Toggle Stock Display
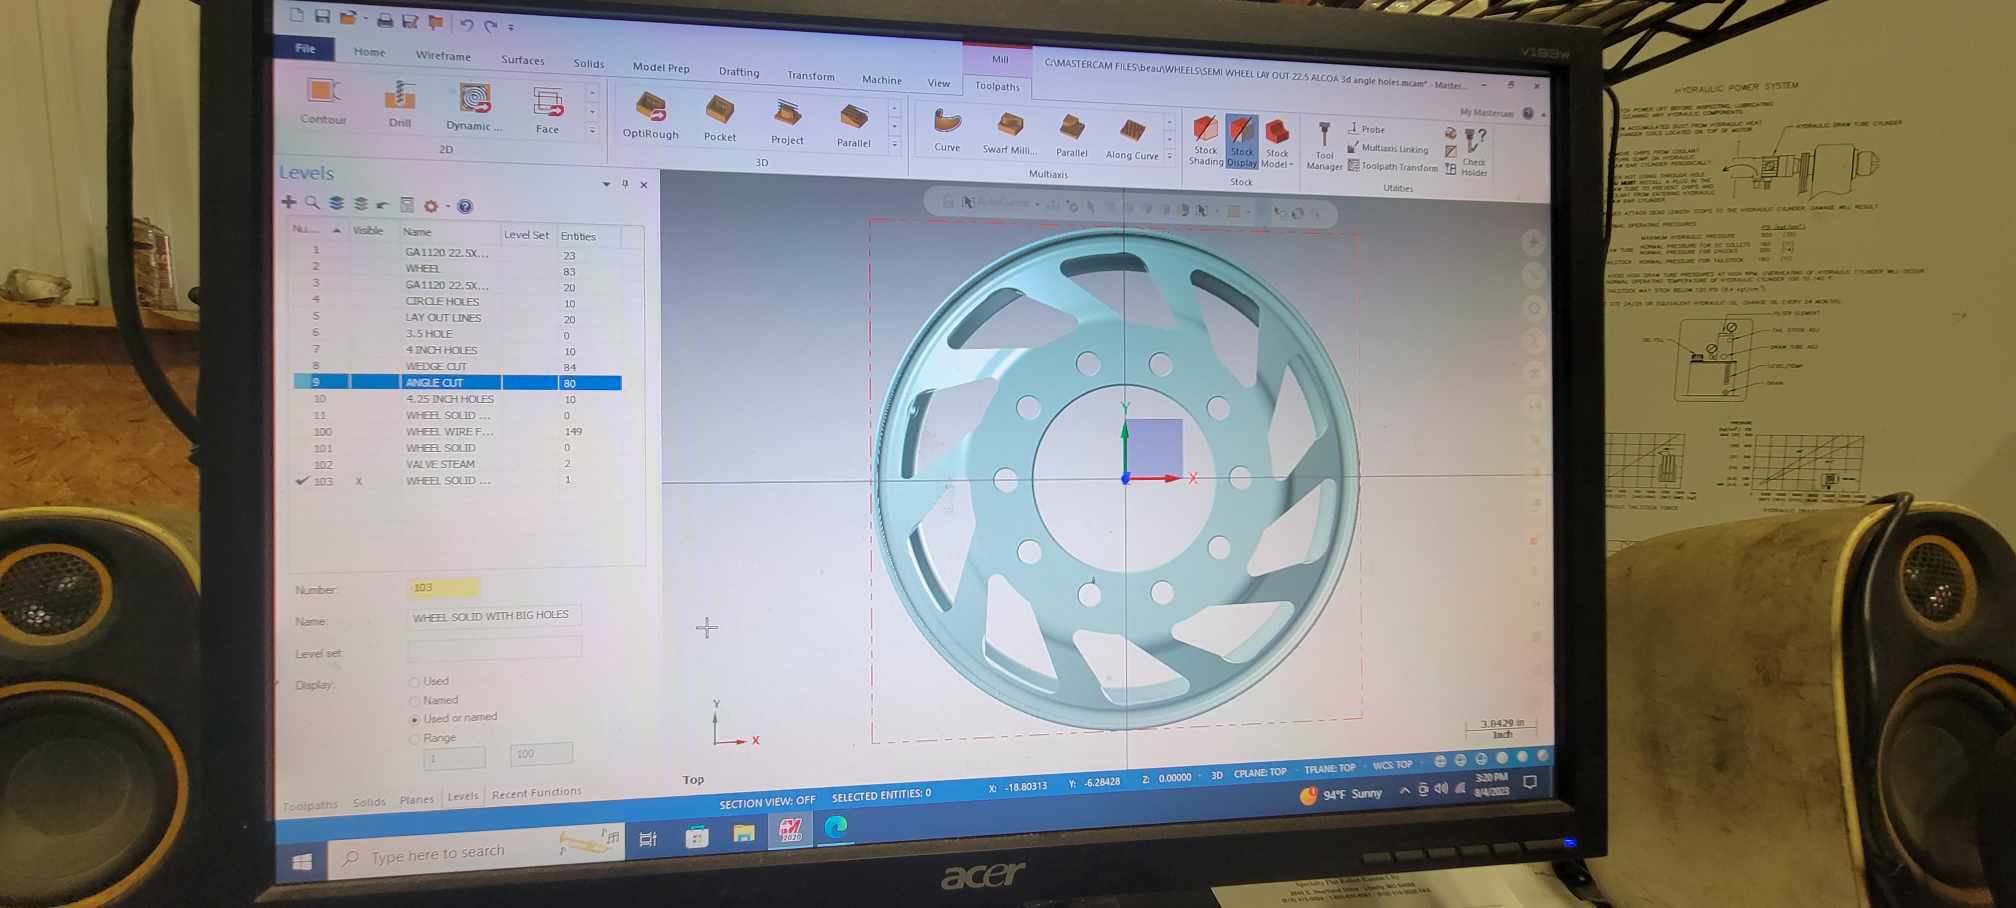Viewport: 2016px width, 908px height. (1241, 141)
